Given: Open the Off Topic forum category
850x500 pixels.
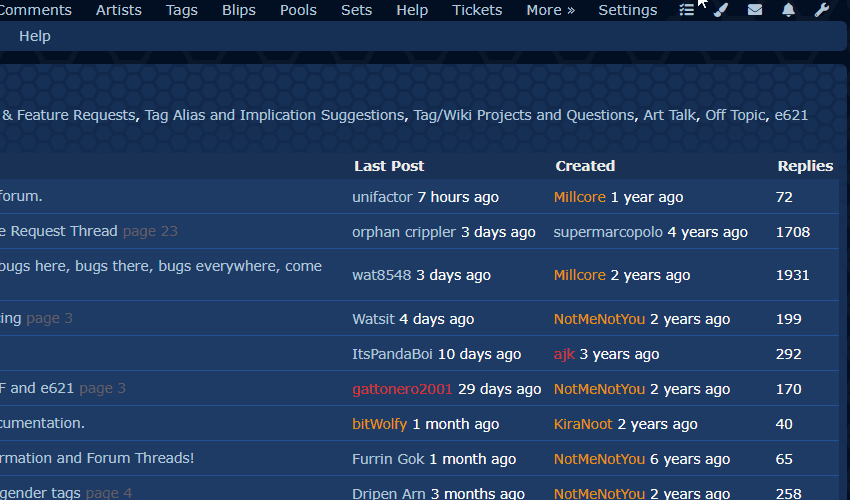Looking at the screenshot, I should tap(735, 115).
